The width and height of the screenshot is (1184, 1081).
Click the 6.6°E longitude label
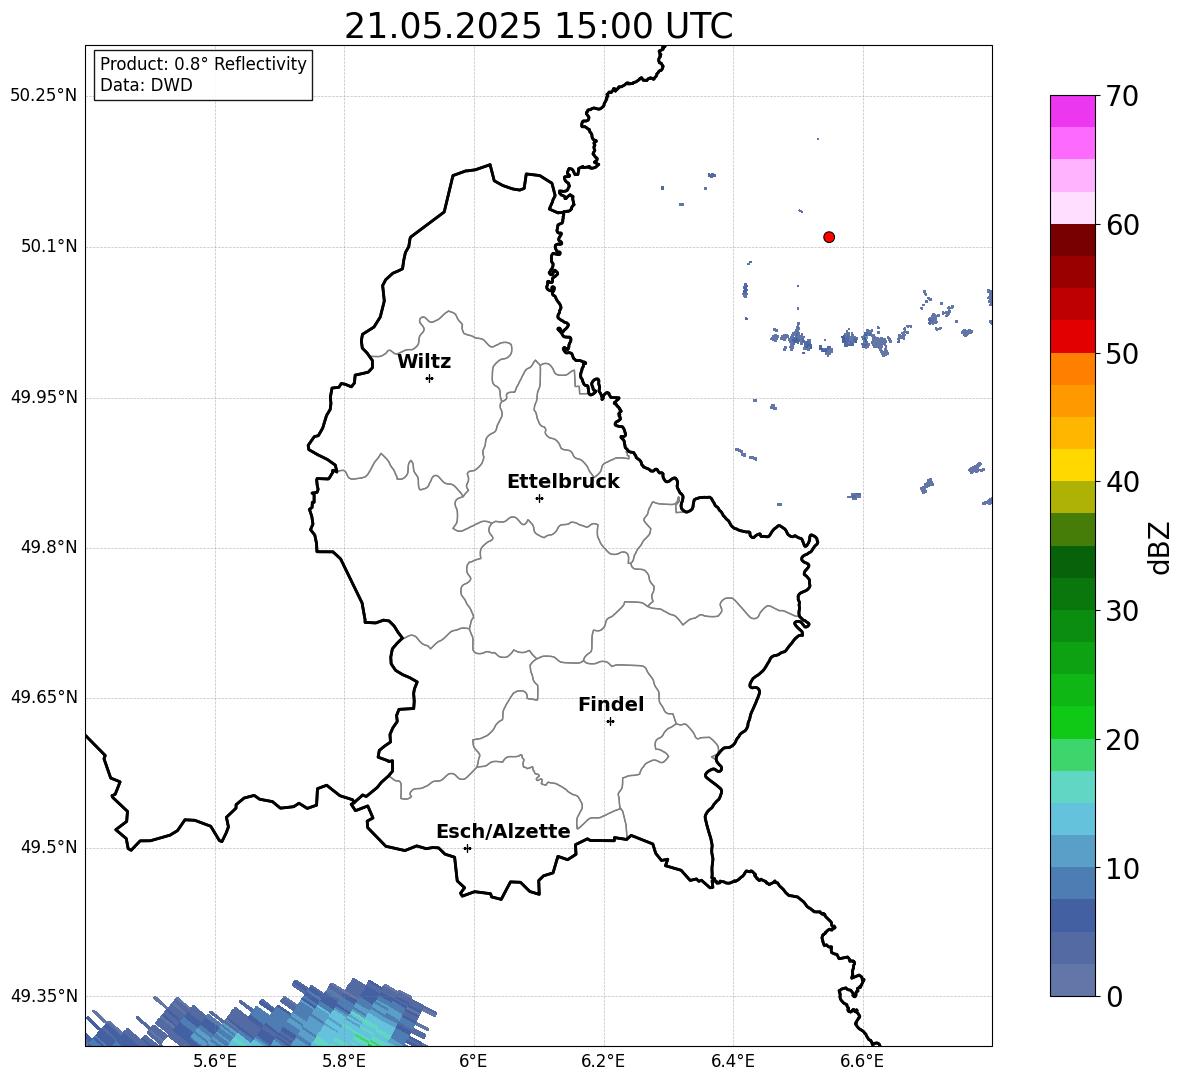click(862, 1061)
